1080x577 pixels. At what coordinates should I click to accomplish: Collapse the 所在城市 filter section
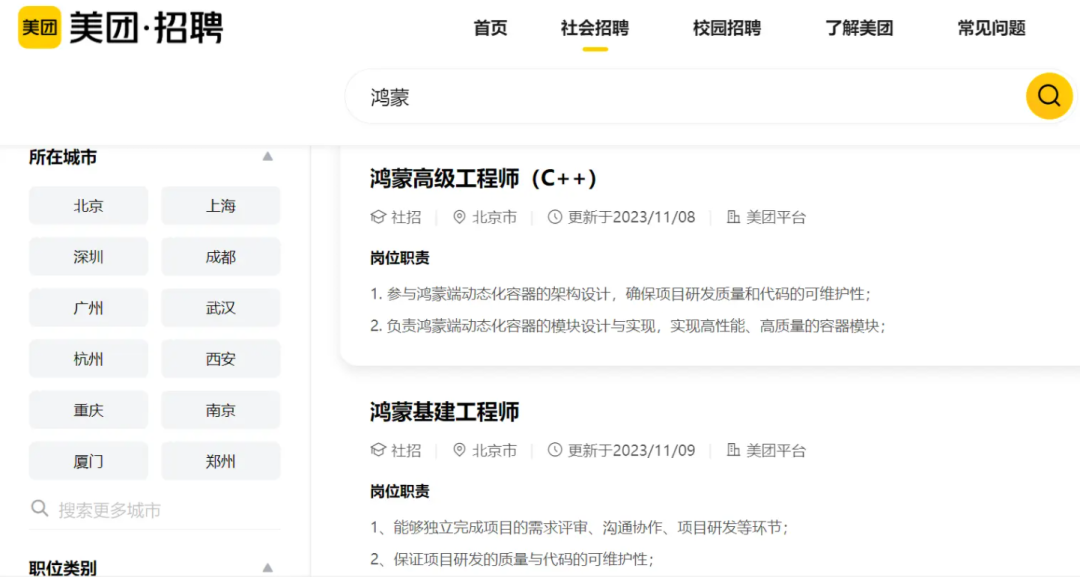267,157
